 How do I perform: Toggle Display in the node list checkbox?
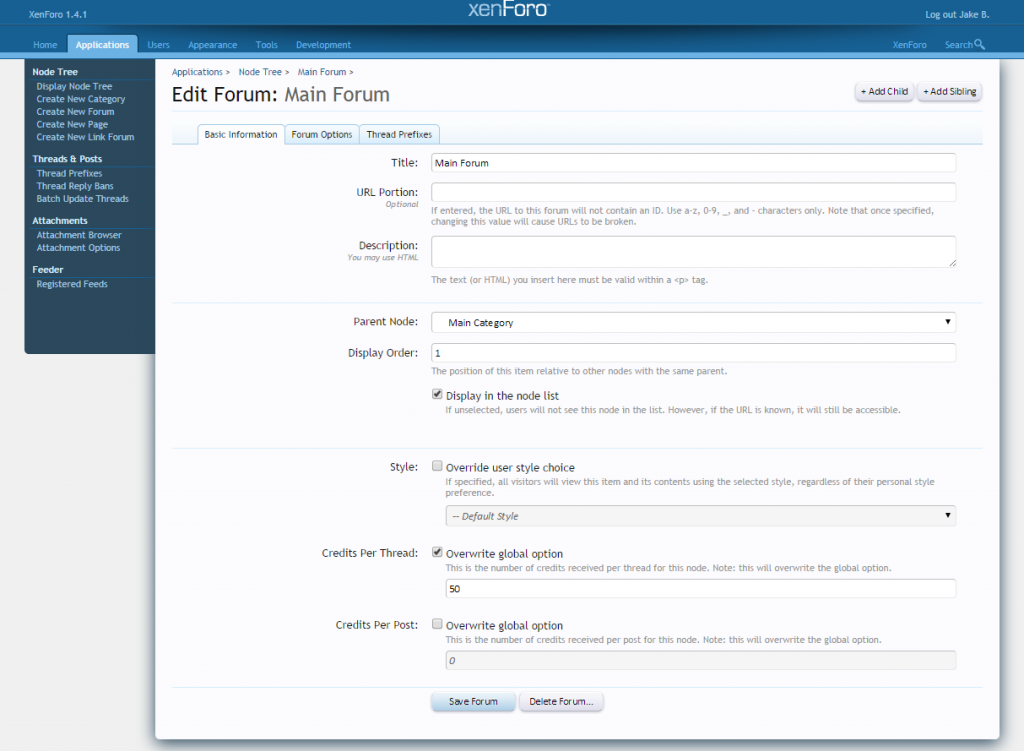point(437,394)
